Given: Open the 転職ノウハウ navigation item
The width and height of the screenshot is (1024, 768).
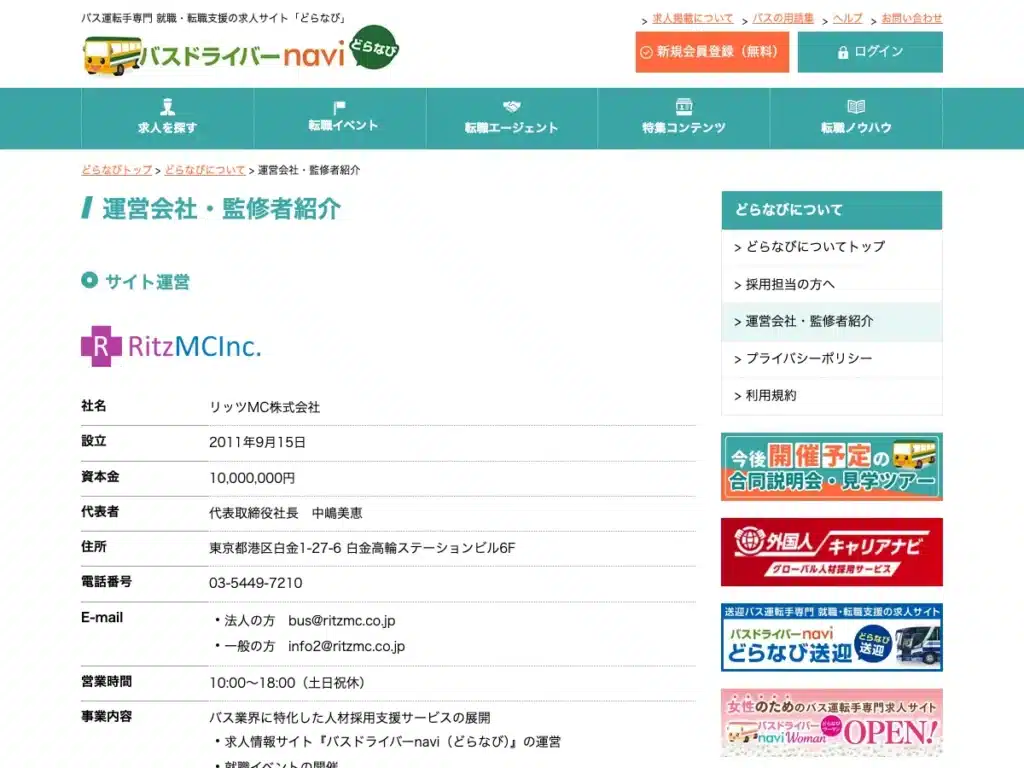Looking at the screenshot, I should [856, 118].
